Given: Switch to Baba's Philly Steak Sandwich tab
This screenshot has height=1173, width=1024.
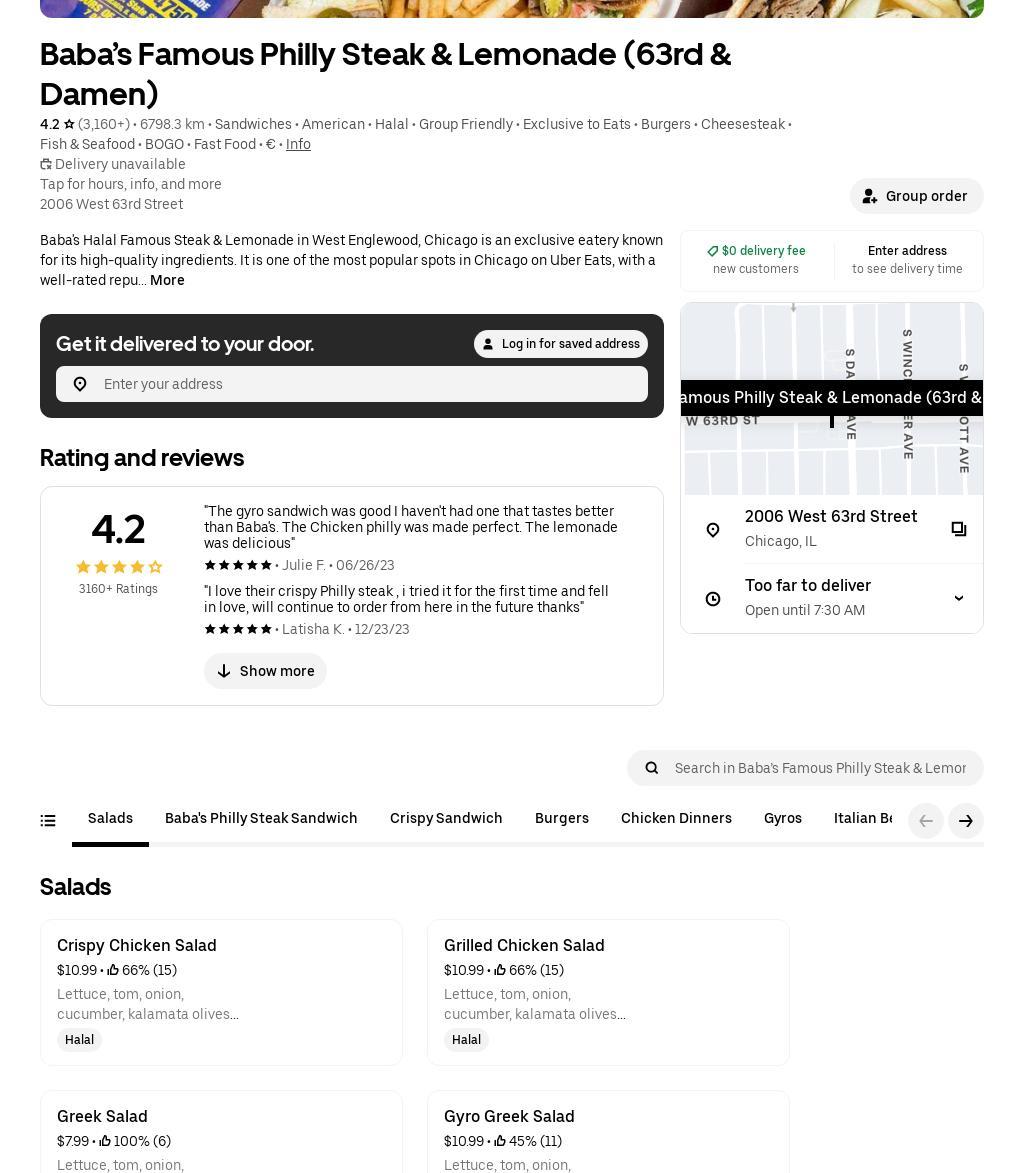Looking at the screenshot, I should point(261,818).
